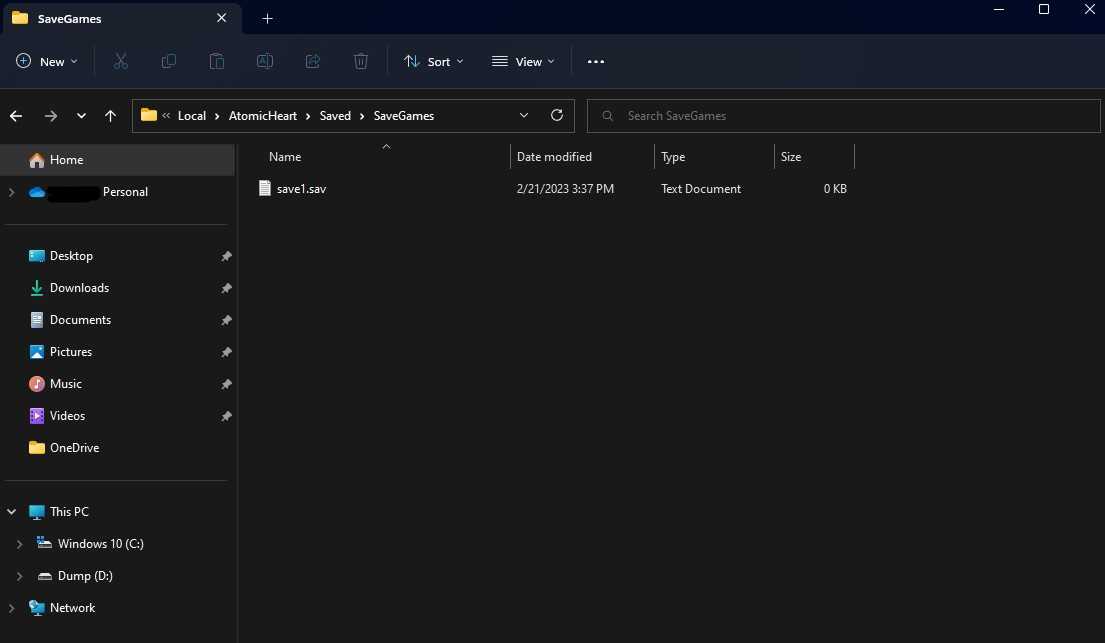Unpin Desktop via its pin icon

pyautogui.click(x=226, y=256)
